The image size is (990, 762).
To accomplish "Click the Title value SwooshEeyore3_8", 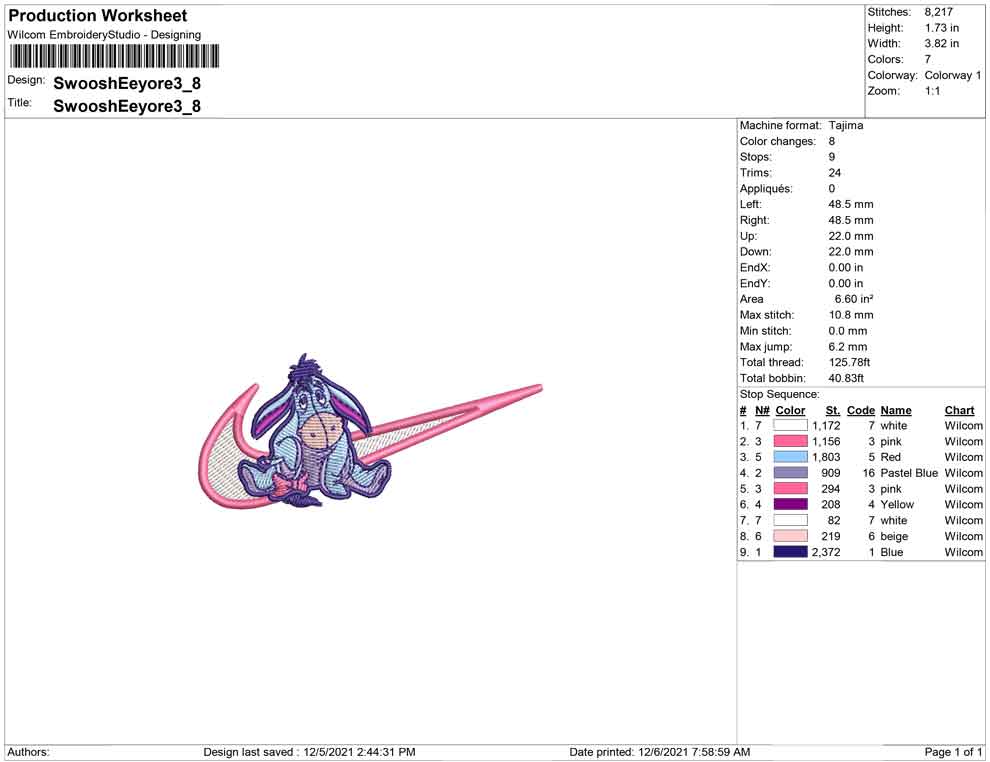I will pos(127,106).
